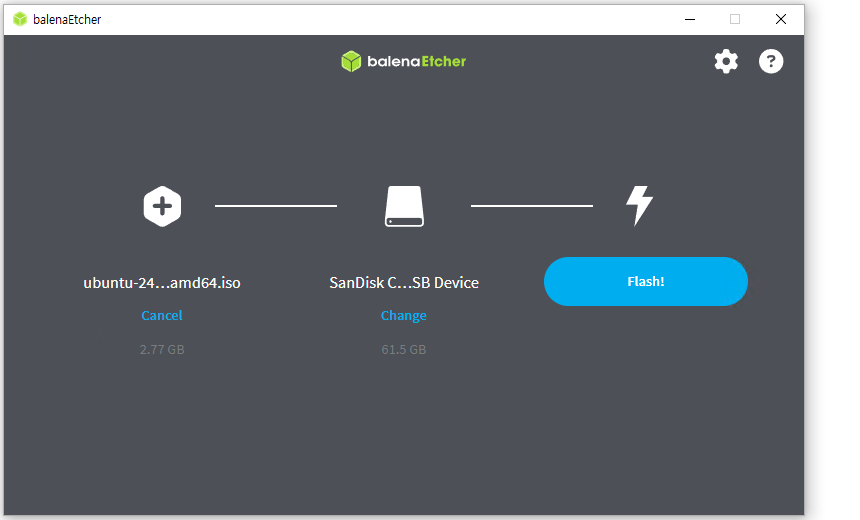Cancel the selected Ubuntu image
Viewport: 860px width, 520px height.
[x=162, y=315]
